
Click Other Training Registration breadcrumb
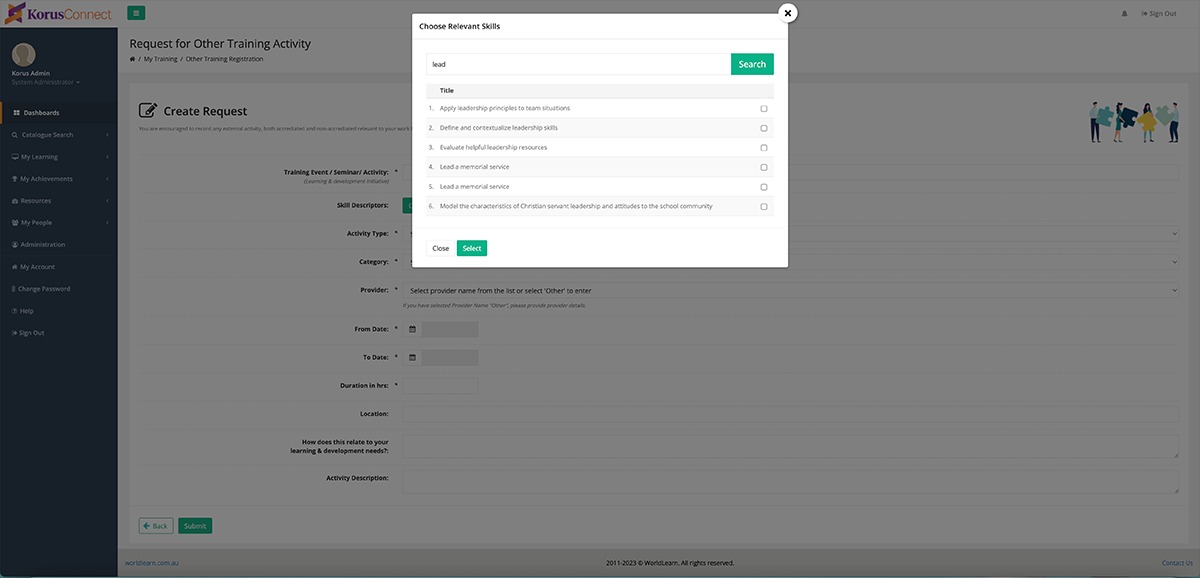225,59
